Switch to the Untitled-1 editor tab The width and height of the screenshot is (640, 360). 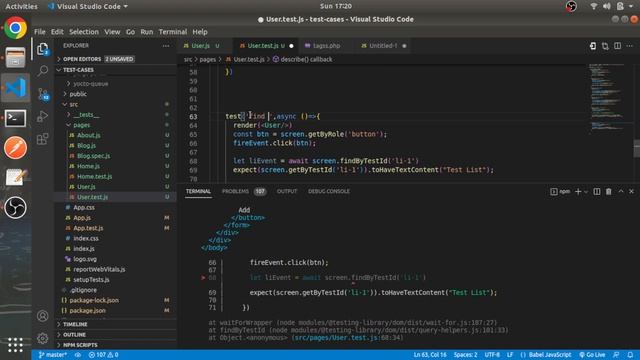383,46
